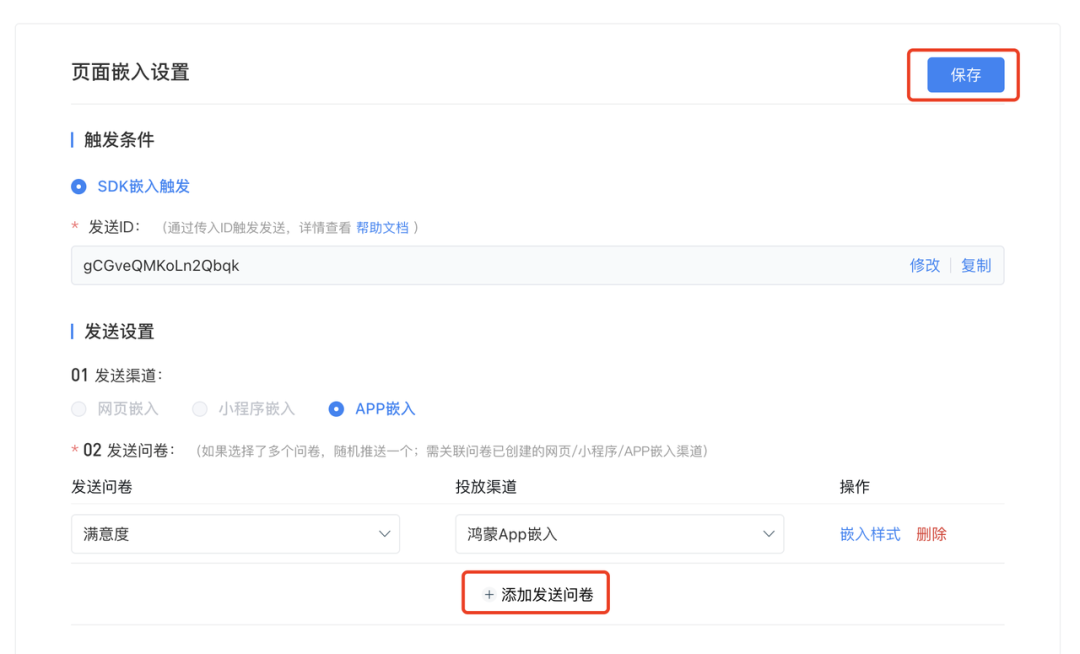Image resolution: width=1080 pixels, height=654 pixels.
Task: Click the 页面嵌入设置 page title
Action: click(x=130, y=72)
